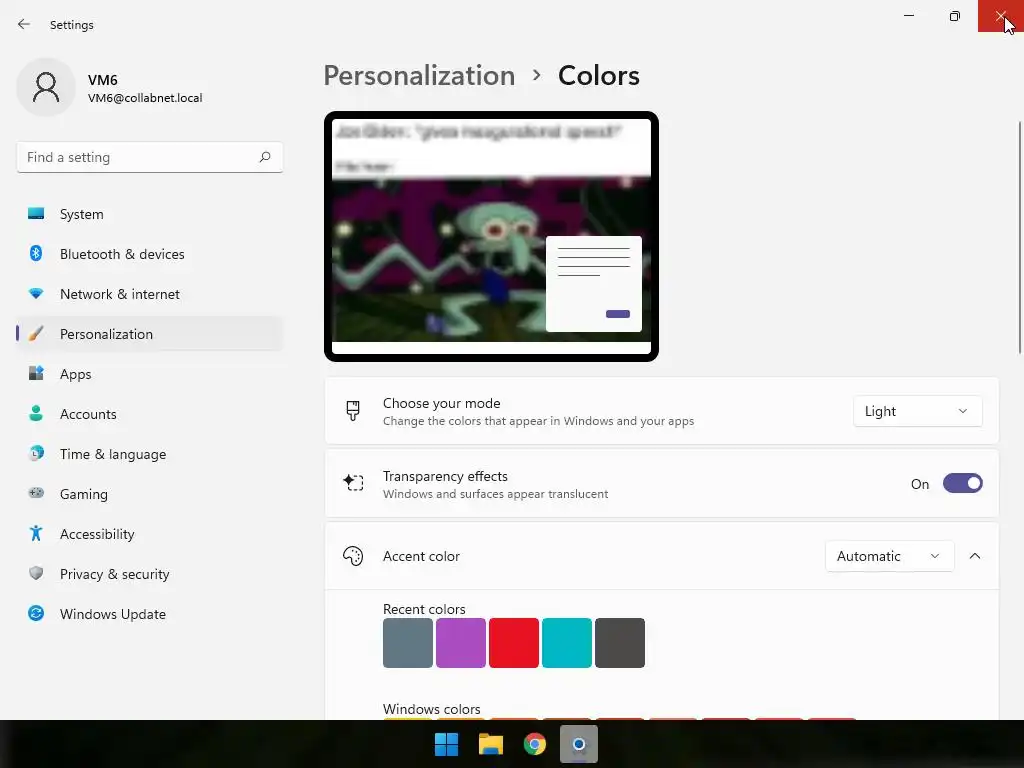Click the Colors page title
This screenshot has height=768, width=1024.
(598, 76)
